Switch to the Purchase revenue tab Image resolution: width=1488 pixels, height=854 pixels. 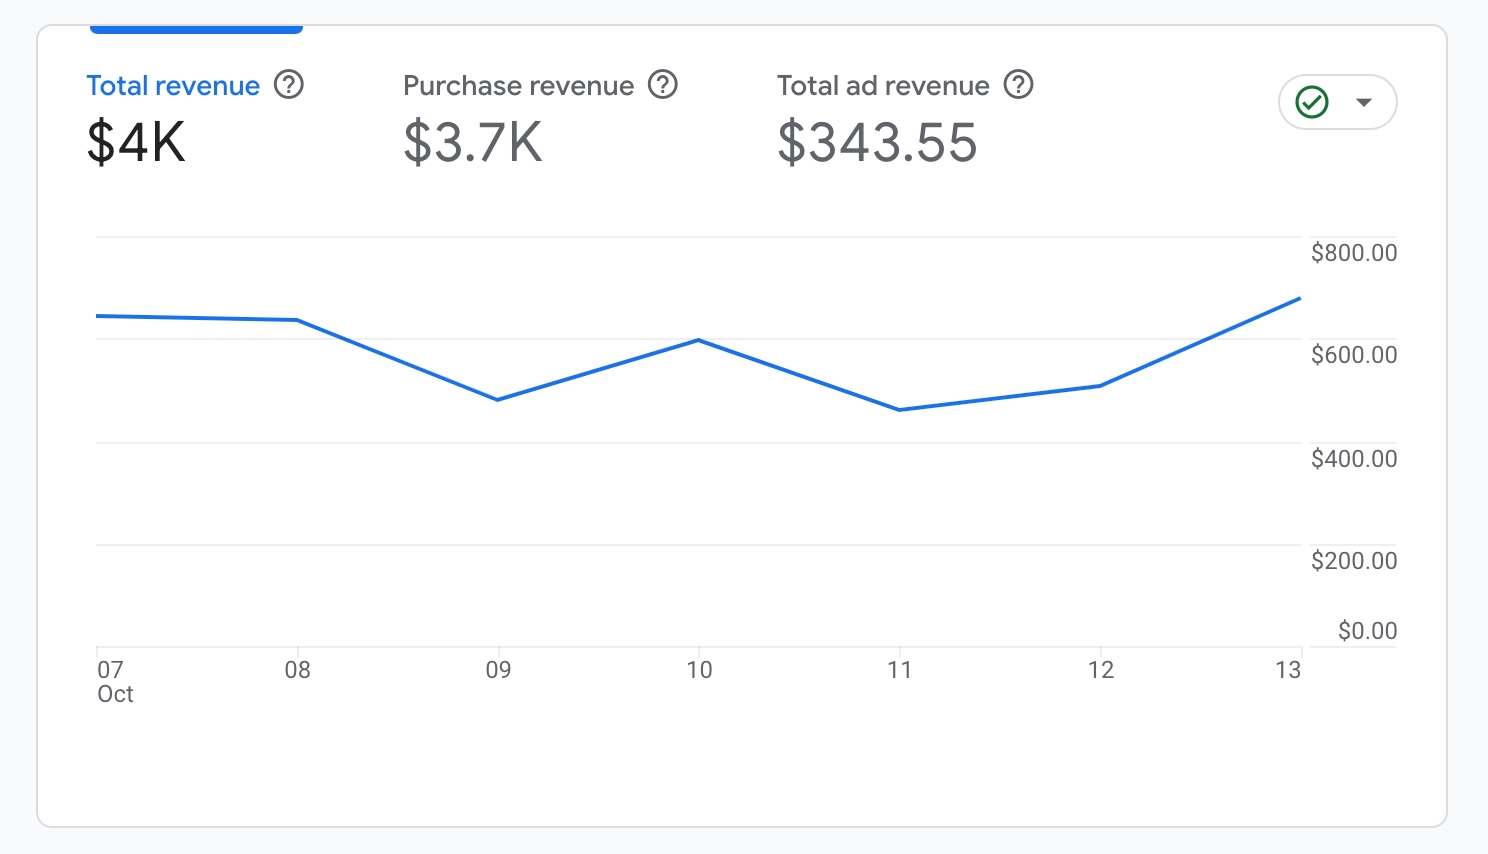click(518, 86)
